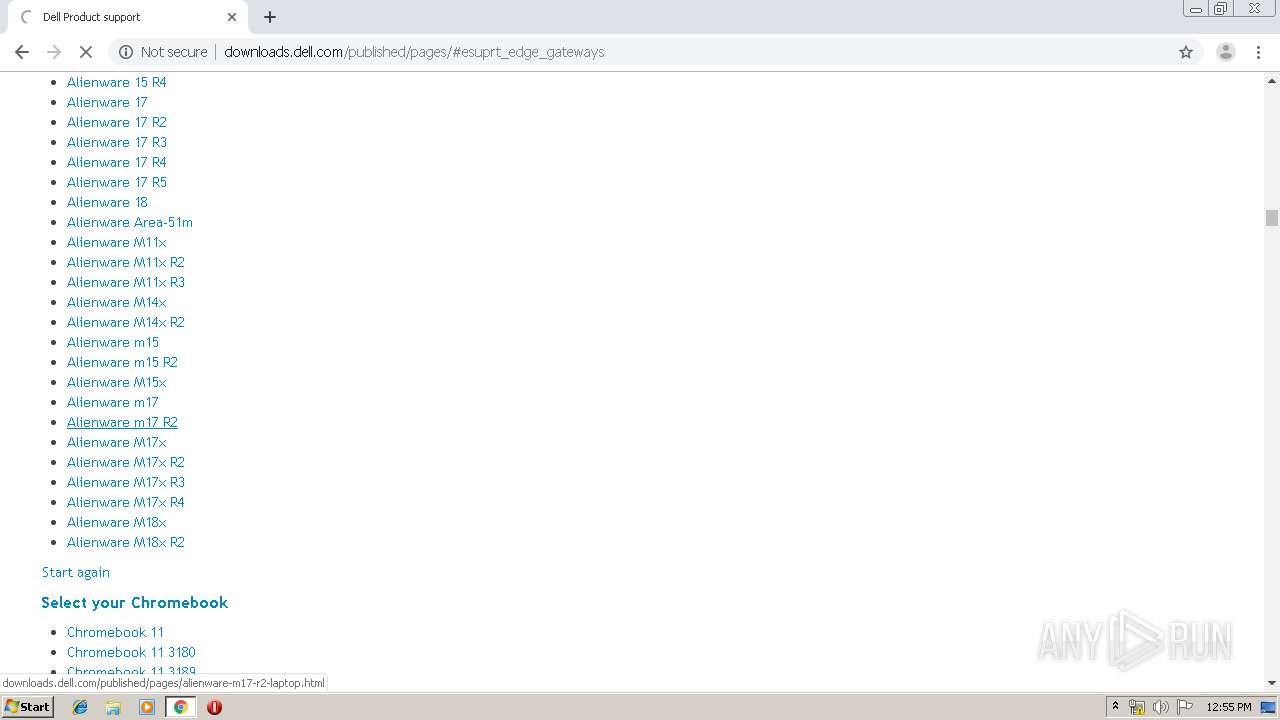The width and height of the screenshot is (1280, 720).
Task: Stop loading the page
Action: click(x=86, y=52)
